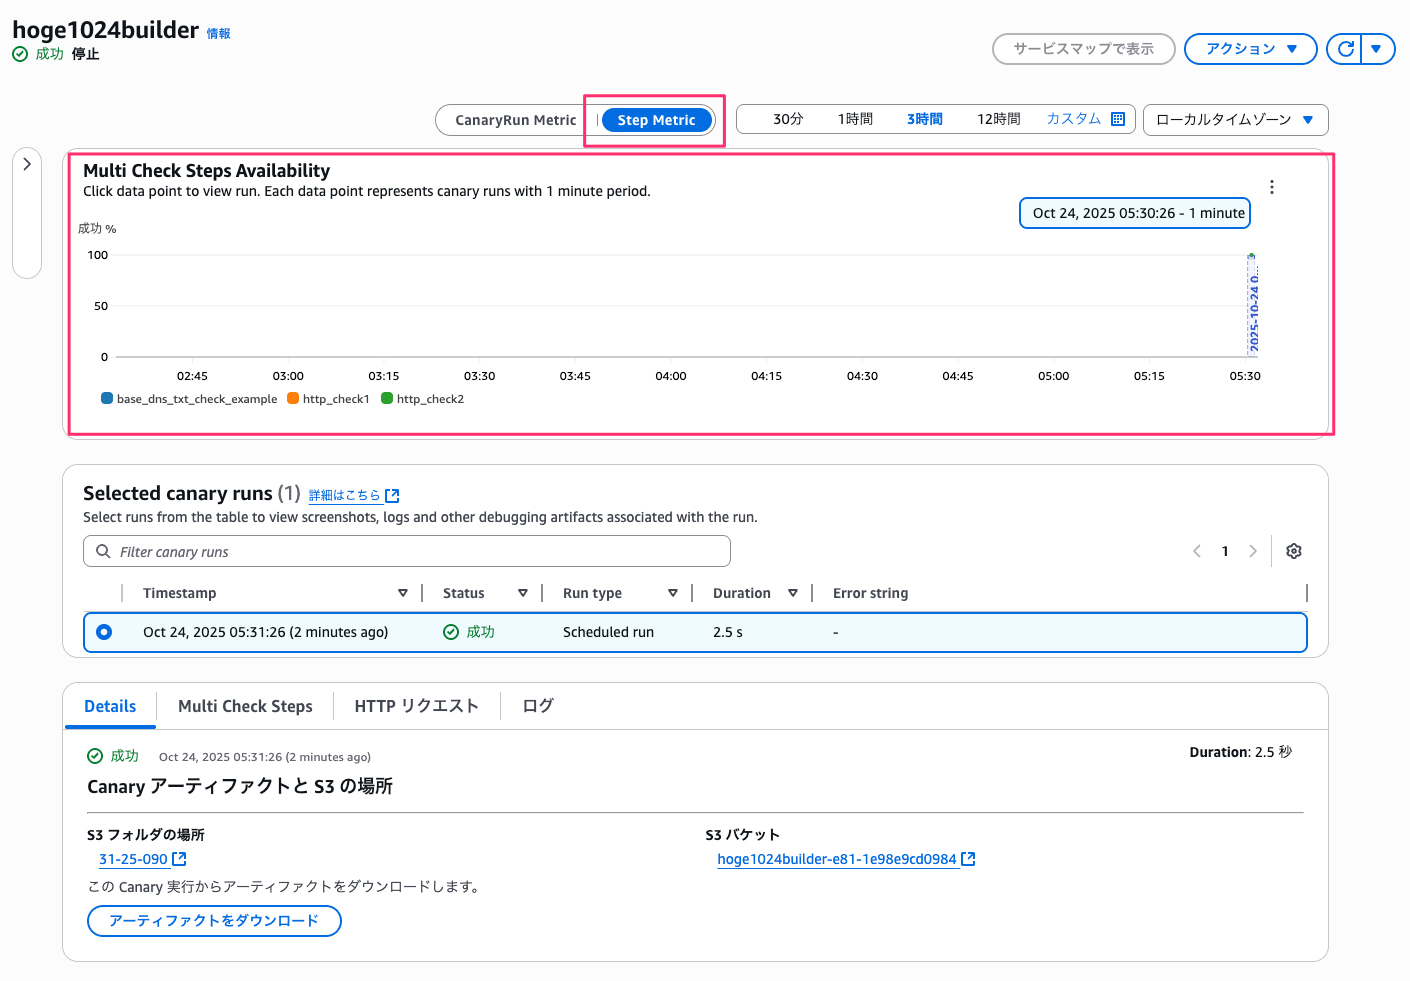Expand the collapsed left side panel
The width and height of the screenshot is (1410, 981).
[x=27, y=164]
